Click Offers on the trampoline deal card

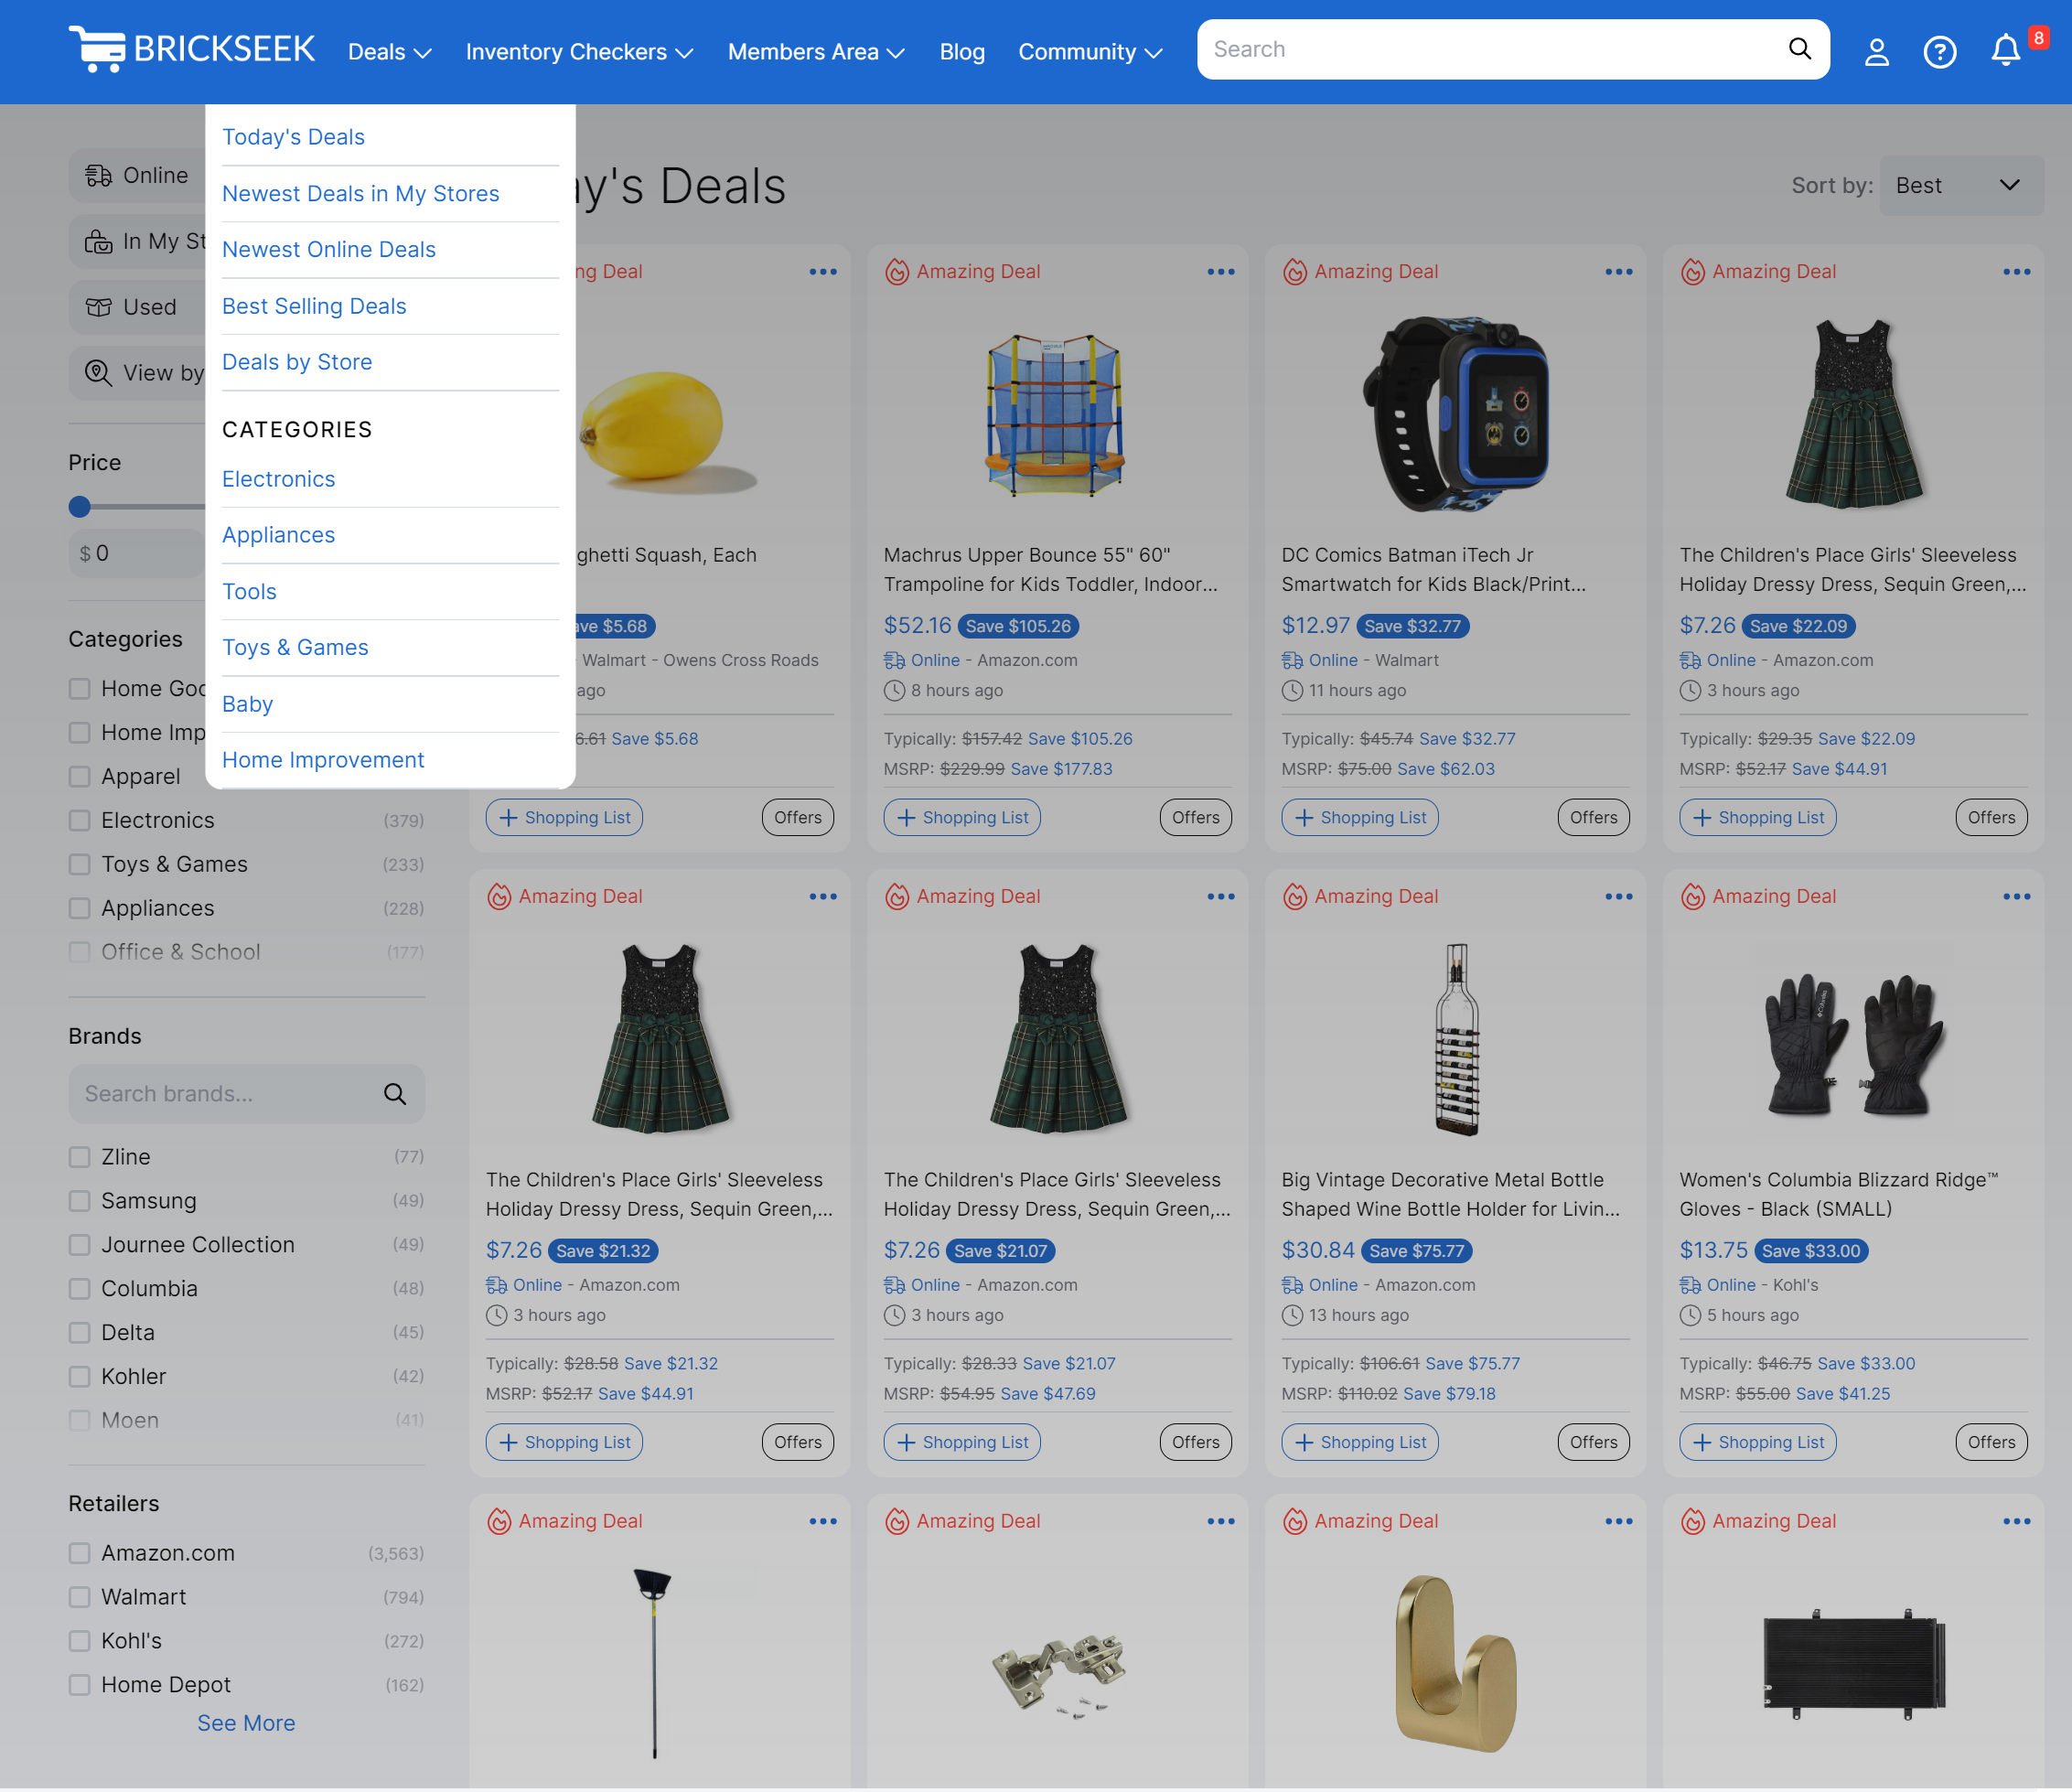[1195, 817]
